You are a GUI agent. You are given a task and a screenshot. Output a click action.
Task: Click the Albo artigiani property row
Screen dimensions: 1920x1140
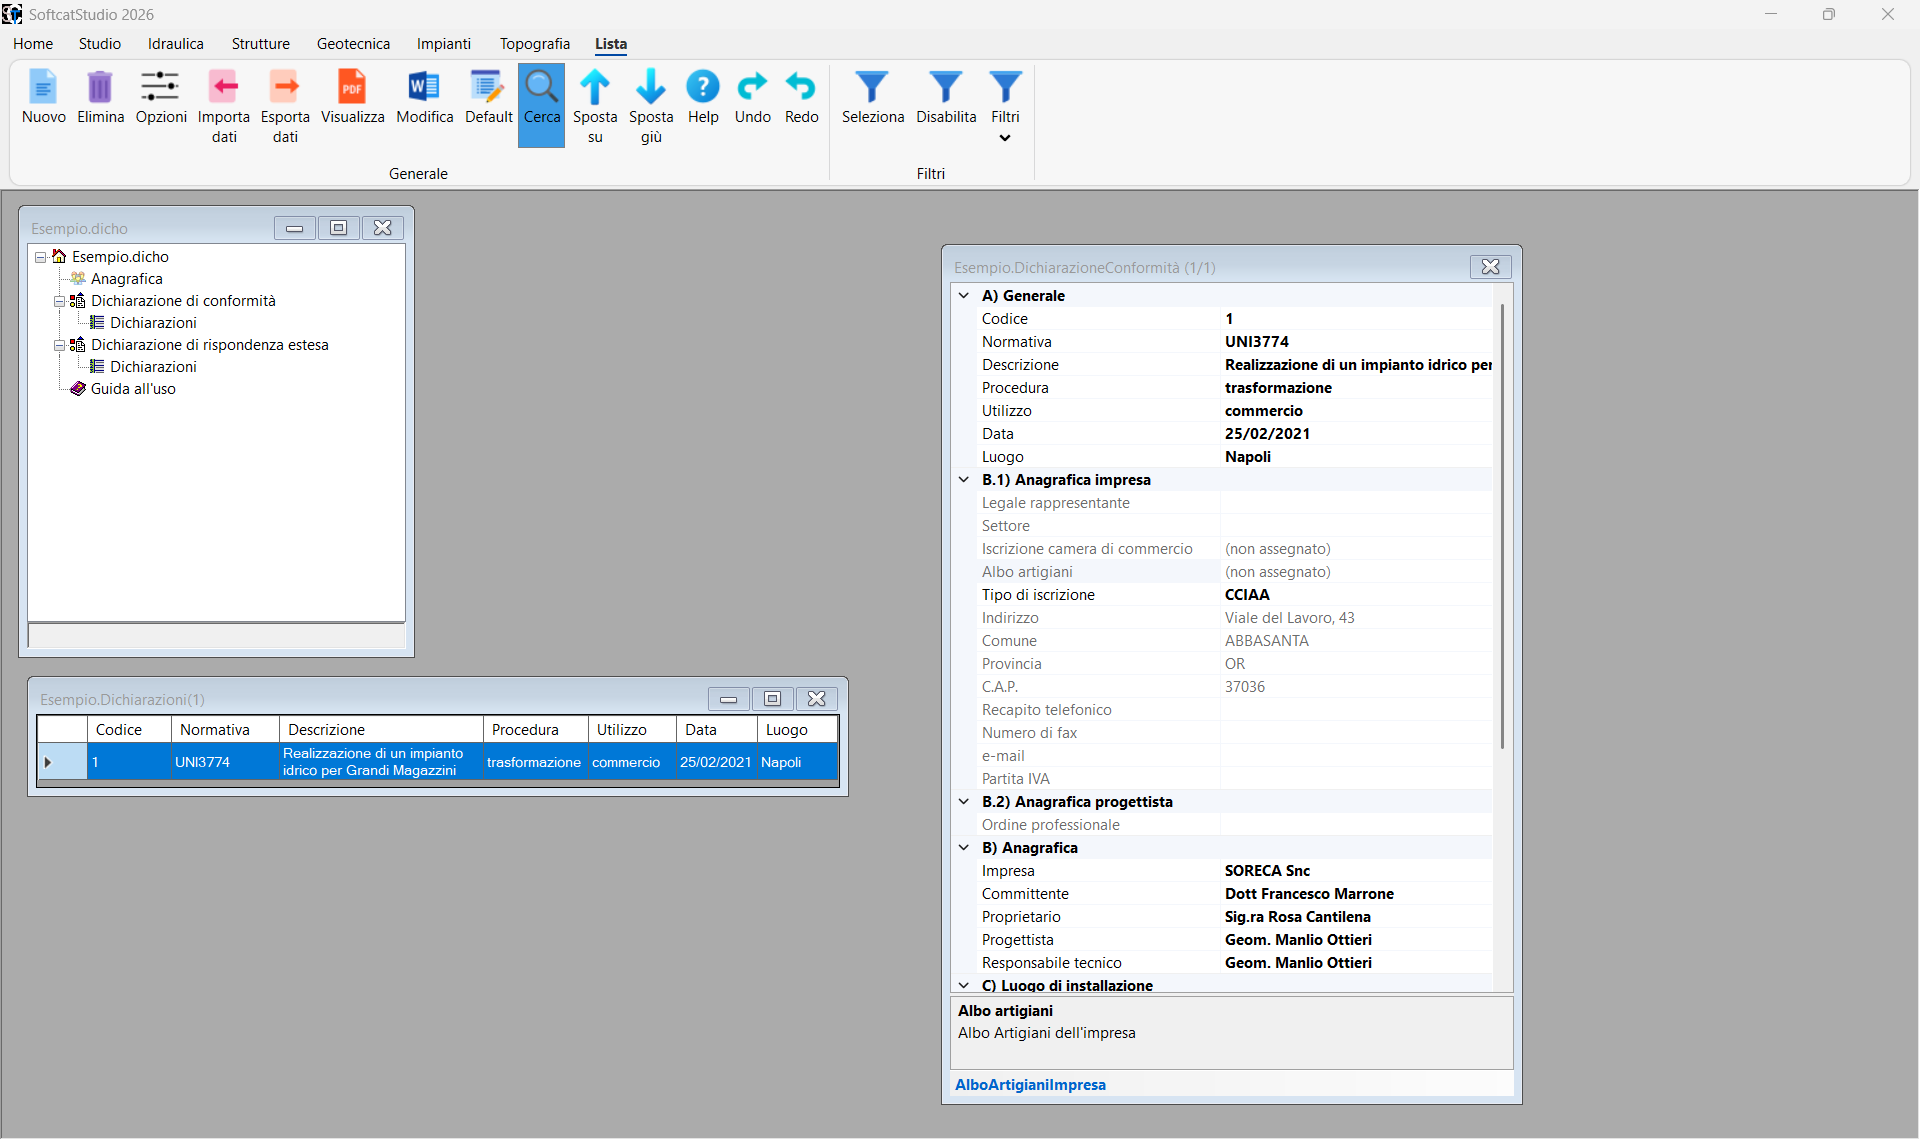(x=1235, y=572)
